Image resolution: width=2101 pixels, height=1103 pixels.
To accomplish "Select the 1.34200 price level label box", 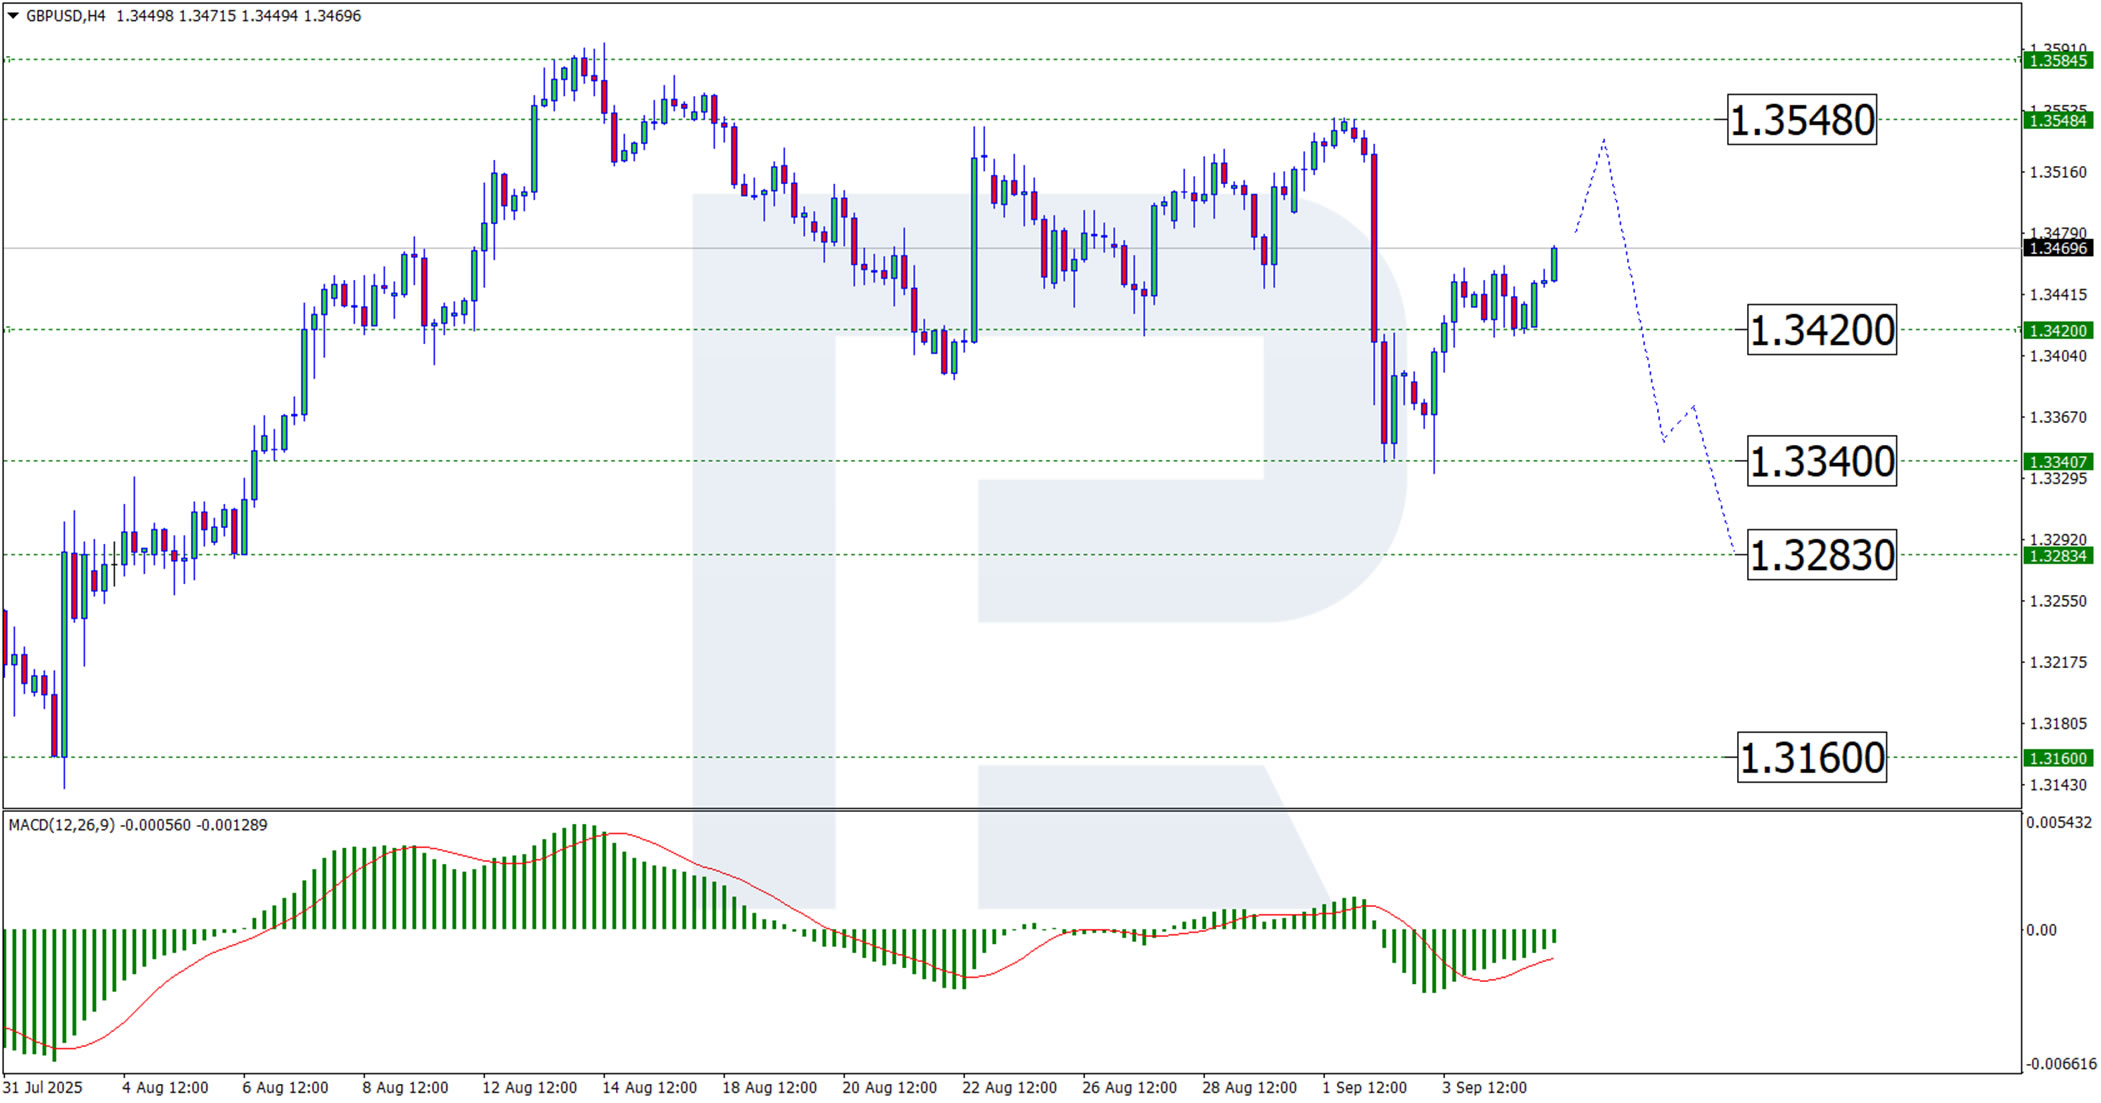I will pos(1821,331).
